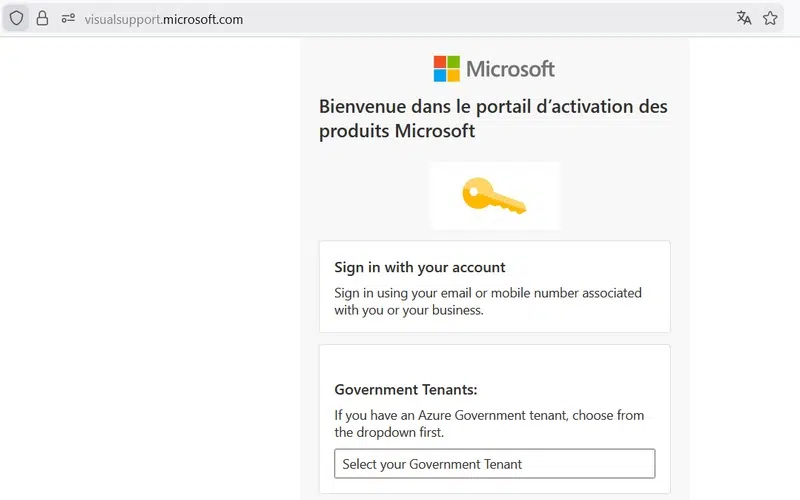Screen dimensions: 800x500
Task: Focus the empty space in address bar
Action: click(x=480, y=18)
